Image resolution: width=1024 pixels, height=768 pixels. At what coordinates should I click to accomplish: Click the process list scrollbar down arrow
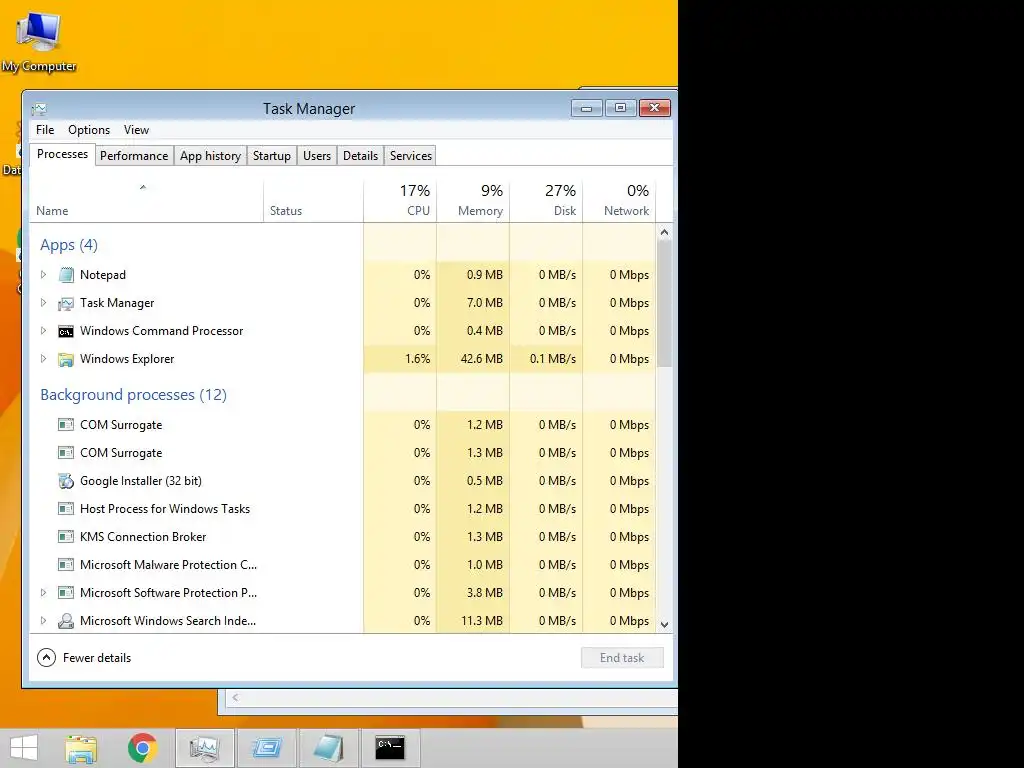click(664, 625)
